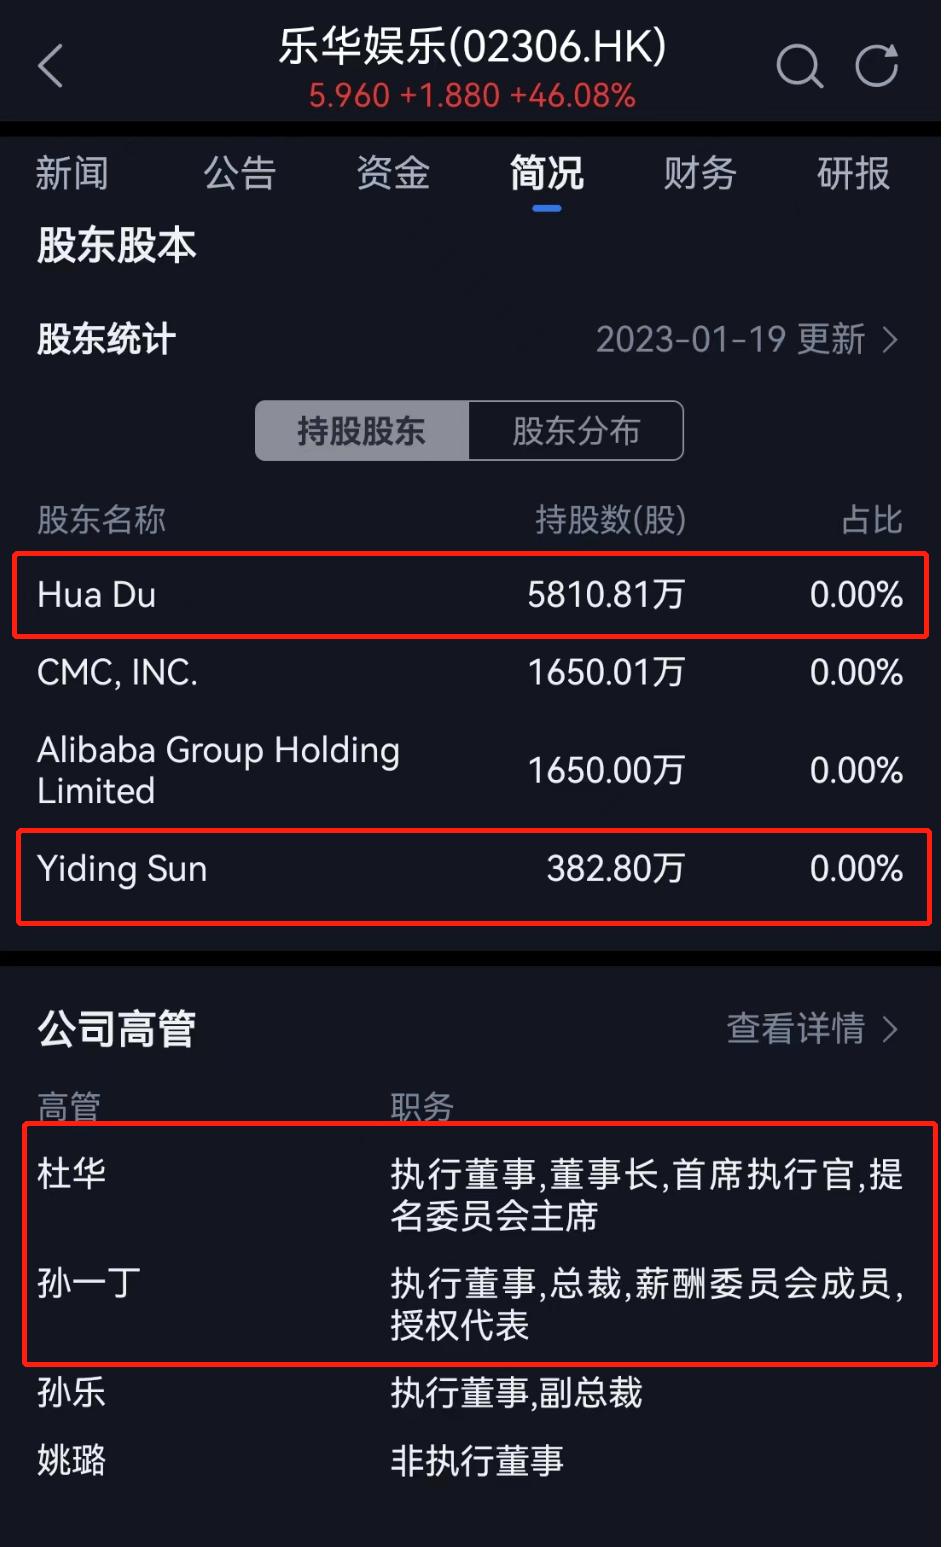Image resolution: width=944 pixels, height=1547 pixels.
Task: Tap the 乐华娱乐(02306.HK) stock title
Action: [472, 48]
